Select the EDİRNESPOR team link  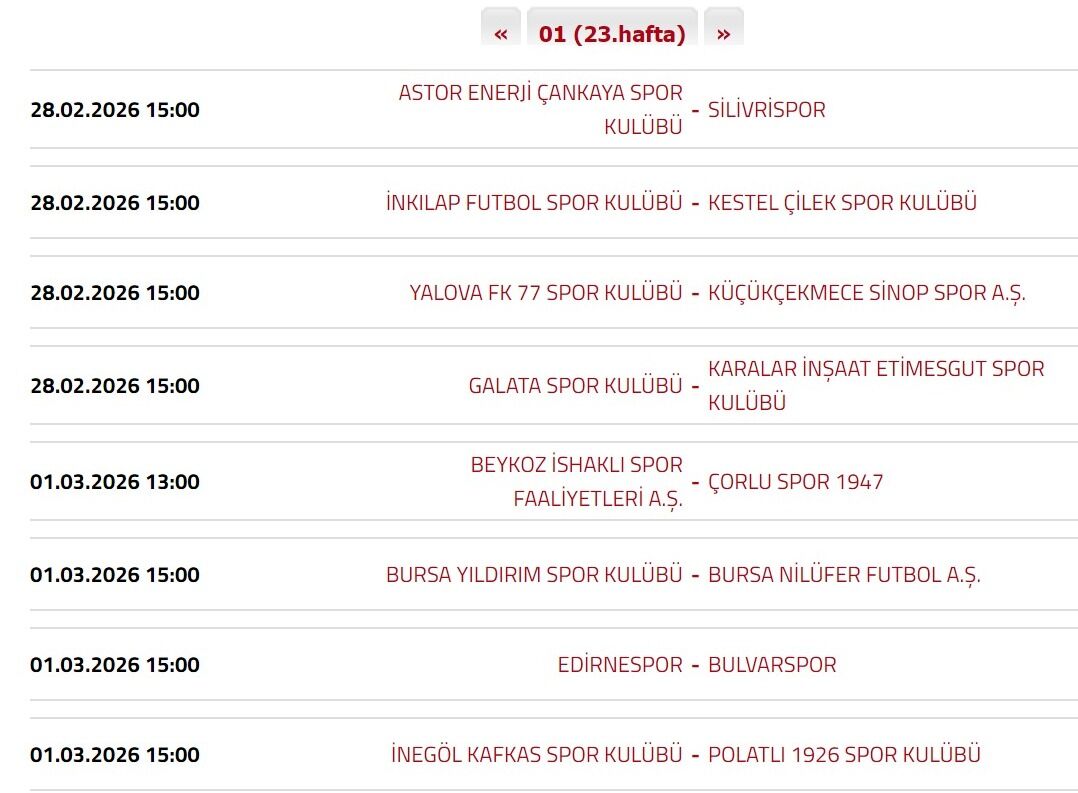tap(620, 665)
